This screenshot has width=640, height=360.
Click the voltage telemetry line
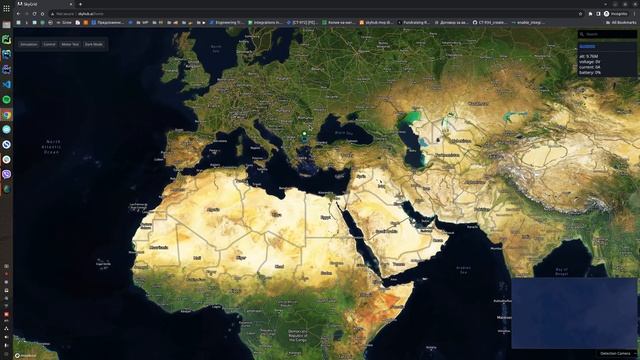[x=589, y=62]
